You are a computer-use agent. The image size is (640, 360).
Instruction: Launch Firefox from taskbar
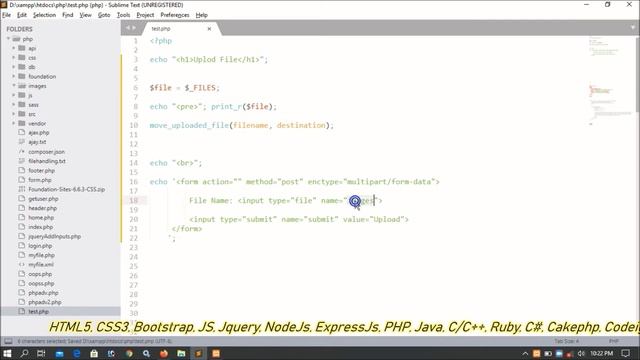164,353
